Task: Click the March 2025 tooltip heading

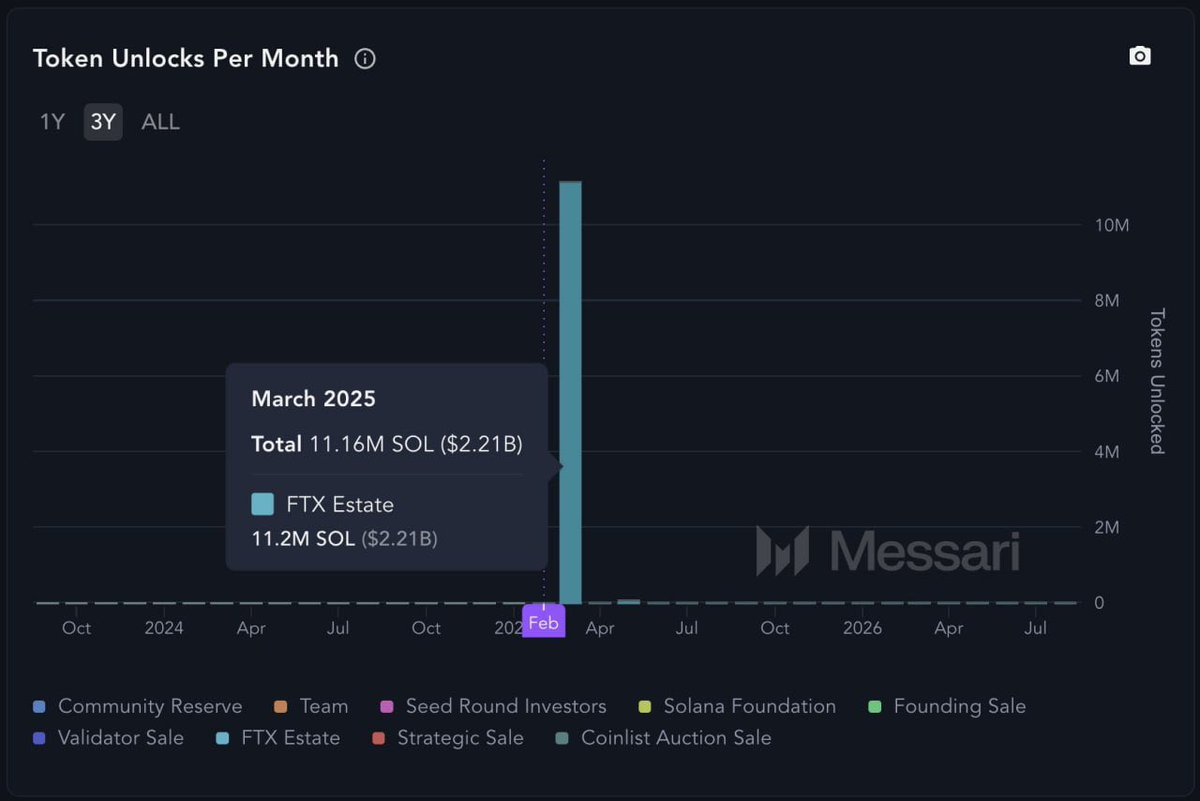Action: [313, 399]
